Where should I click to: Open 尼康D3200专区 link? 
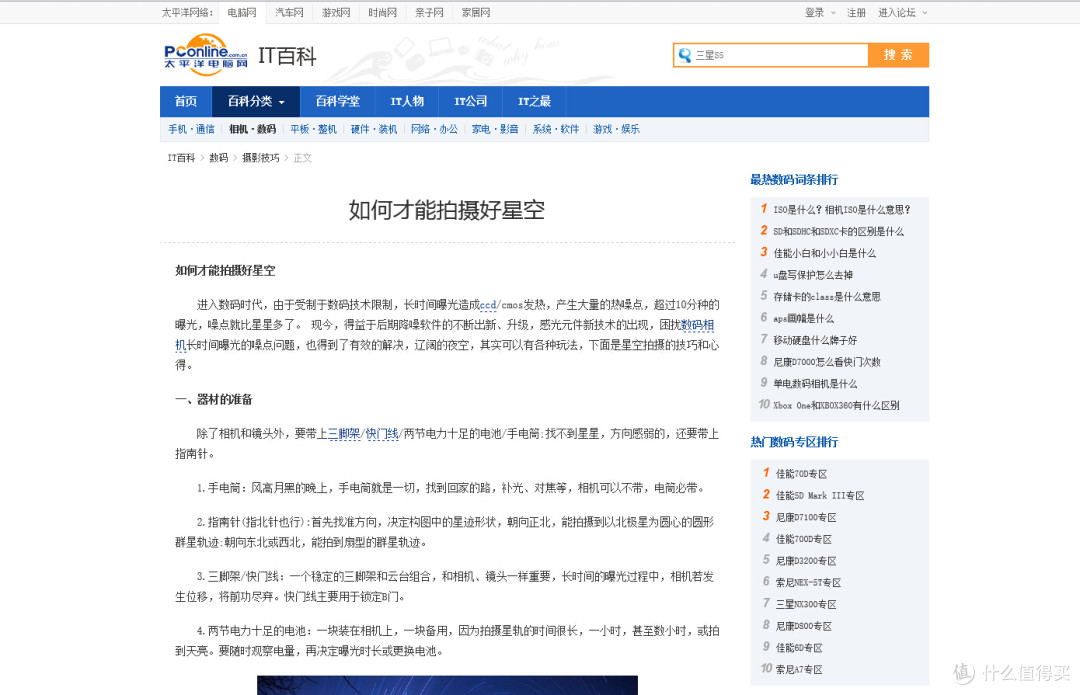pyautogui.click(x=806, y=561)
